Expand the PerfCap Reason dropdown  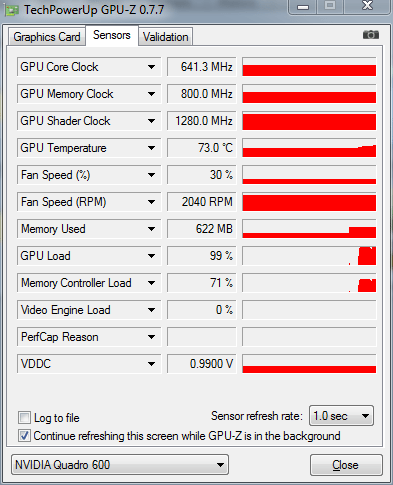pyautogui.click(x=151, y=337)
